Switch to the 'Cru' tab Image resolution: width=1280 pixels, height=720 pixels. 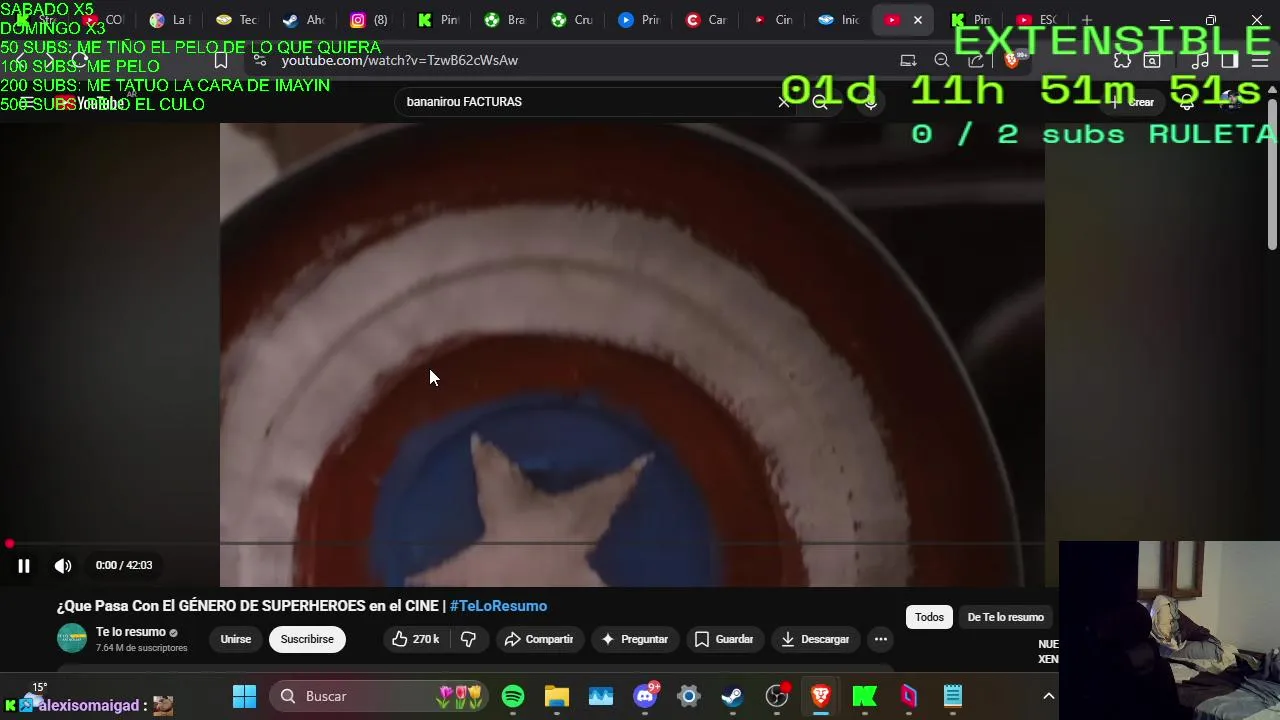point(571,20)
